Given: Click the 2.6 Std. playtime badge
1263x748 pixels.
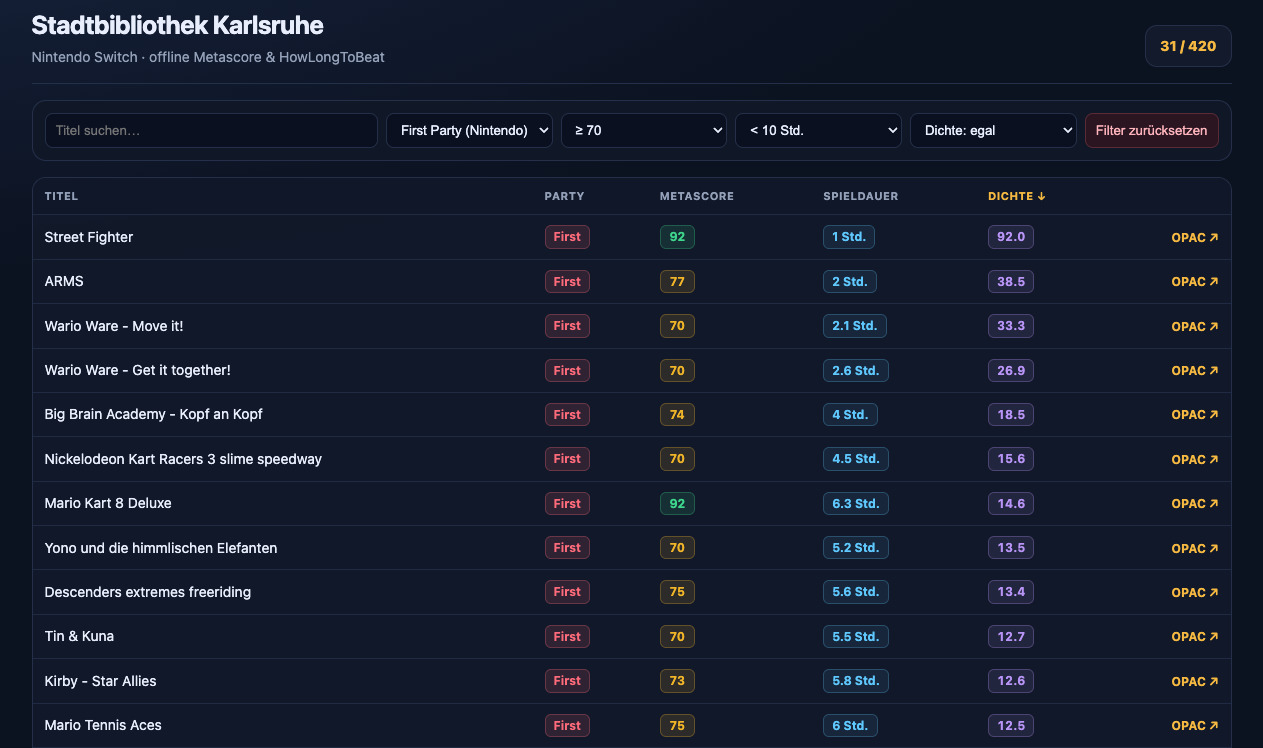Looking at the screenshot, I should 856,370.
